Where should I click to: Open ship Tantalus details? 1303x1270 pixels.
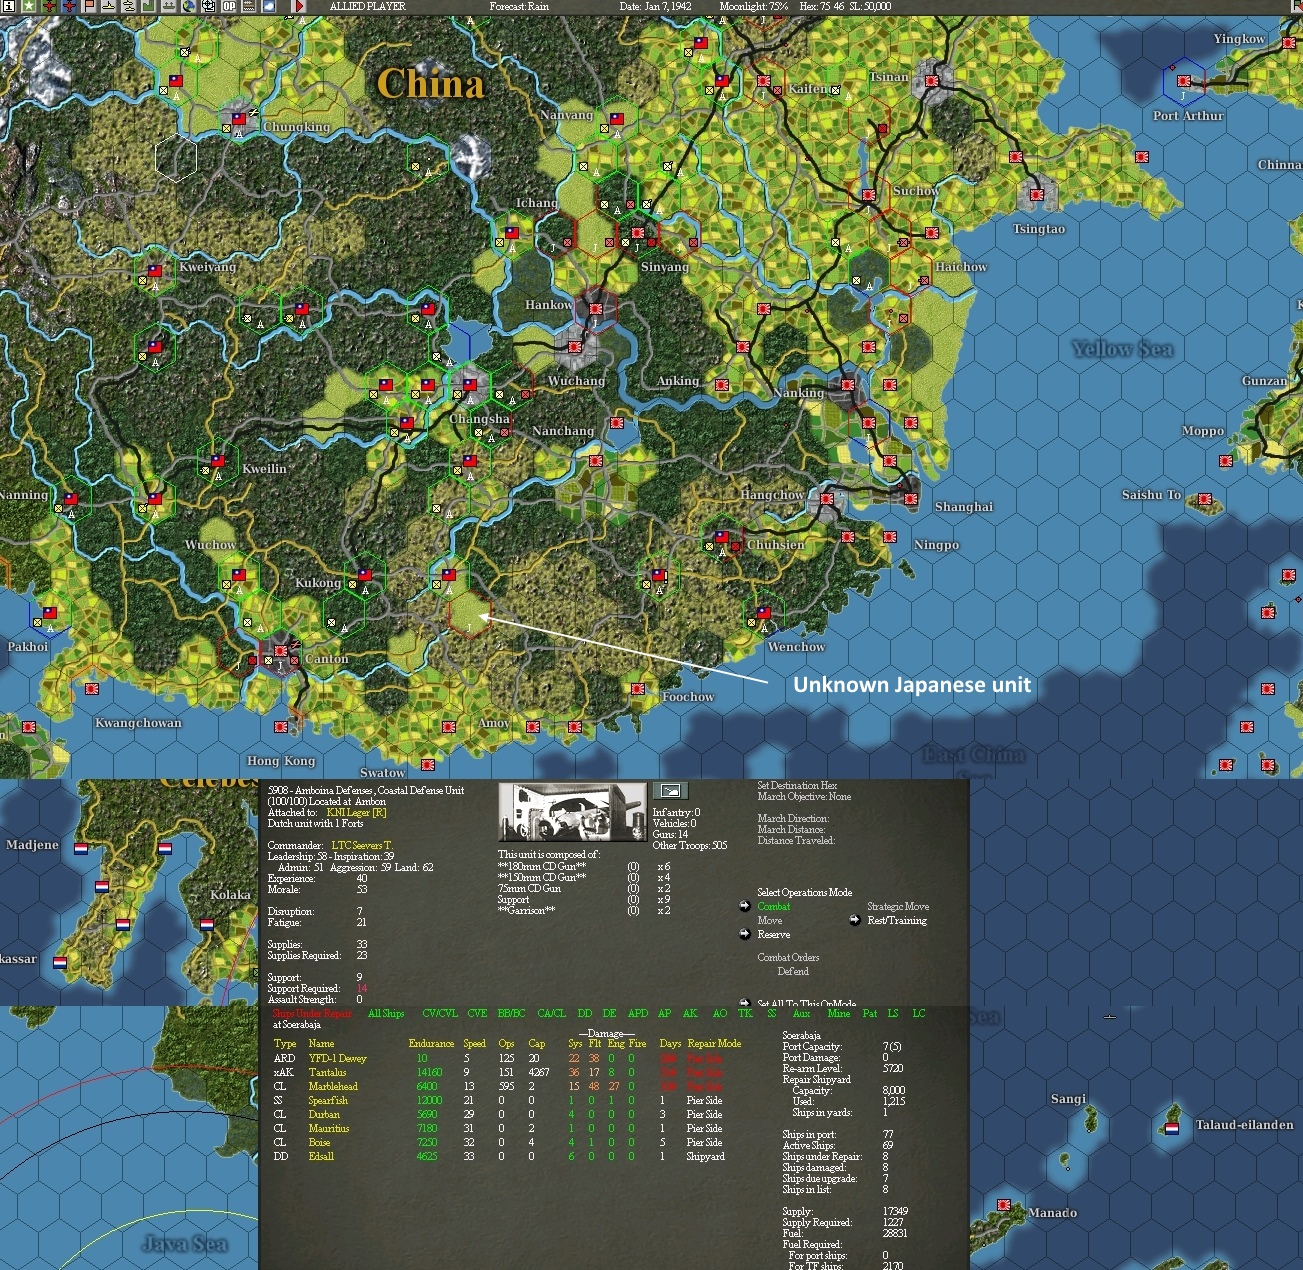[327, 1072]
